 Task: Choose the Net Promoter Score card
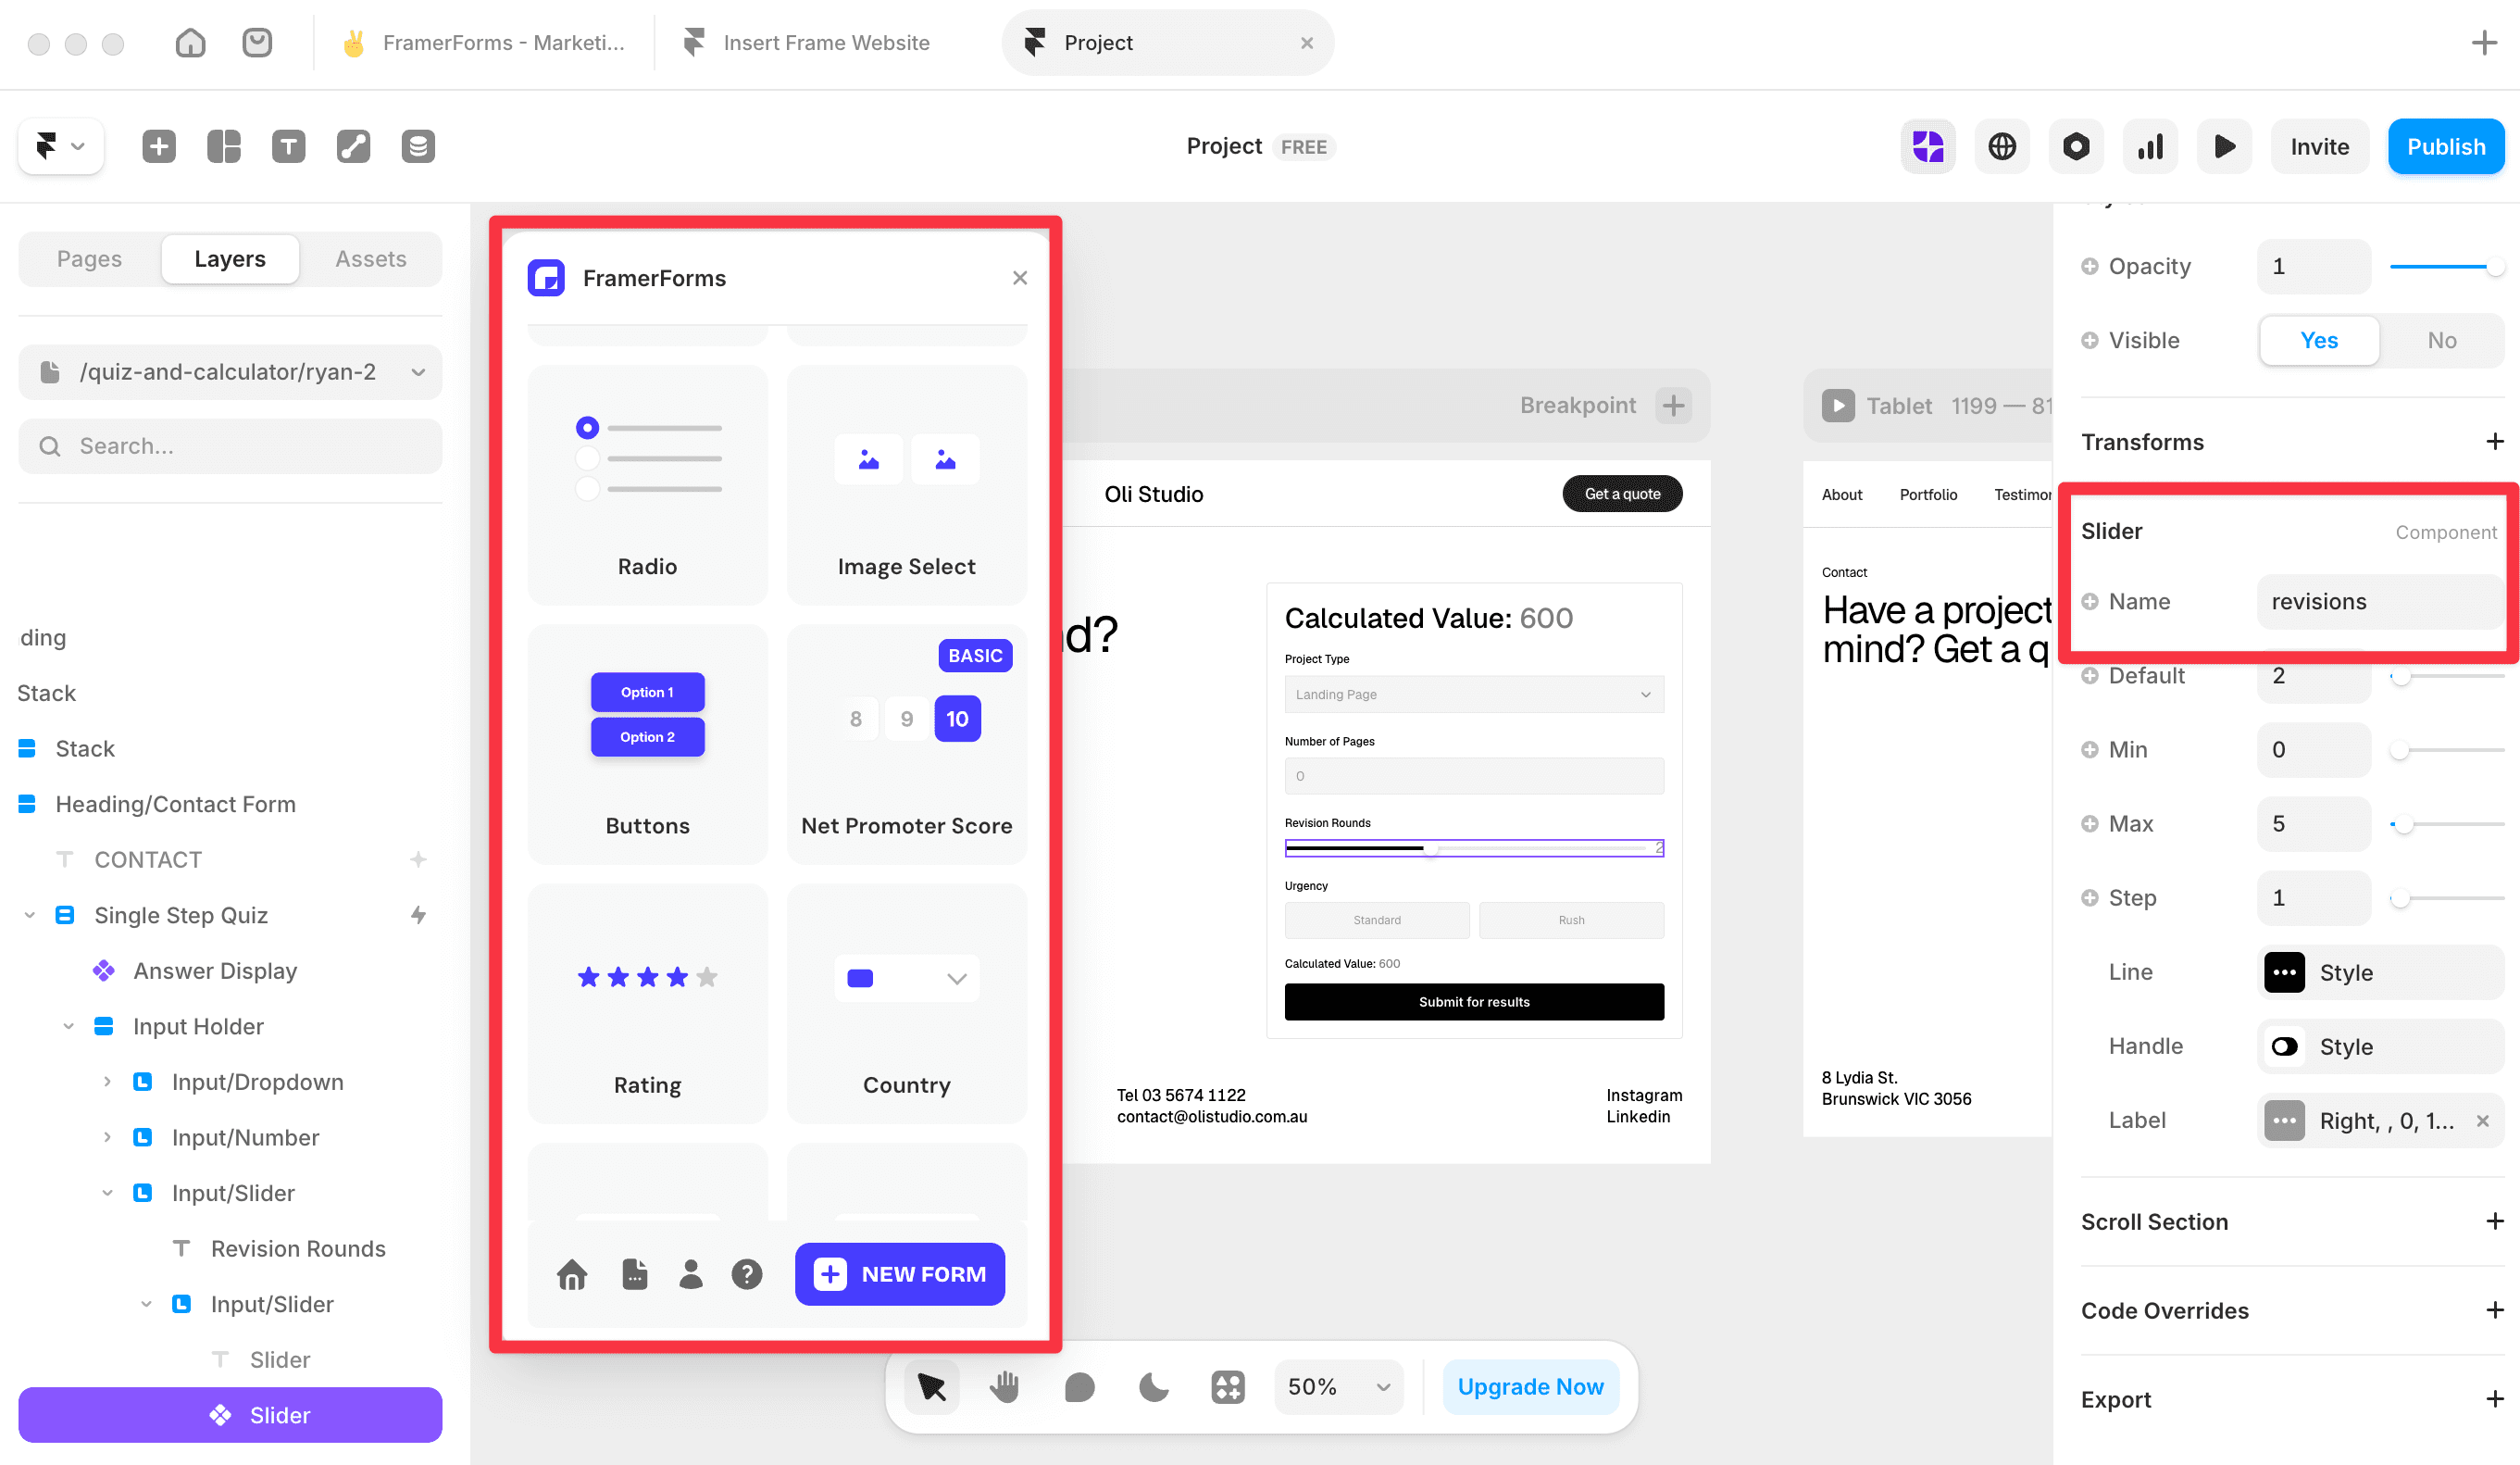[906, 744]
